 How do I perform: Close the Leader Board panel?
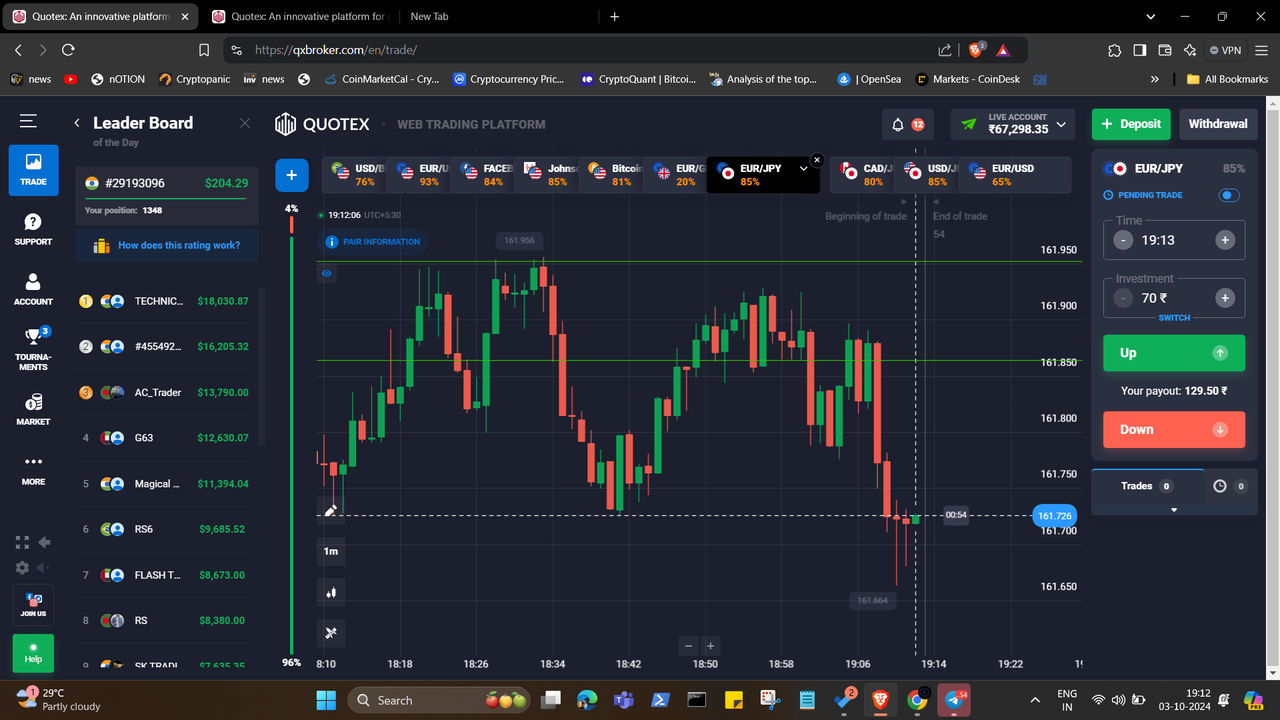click(245, 123)
